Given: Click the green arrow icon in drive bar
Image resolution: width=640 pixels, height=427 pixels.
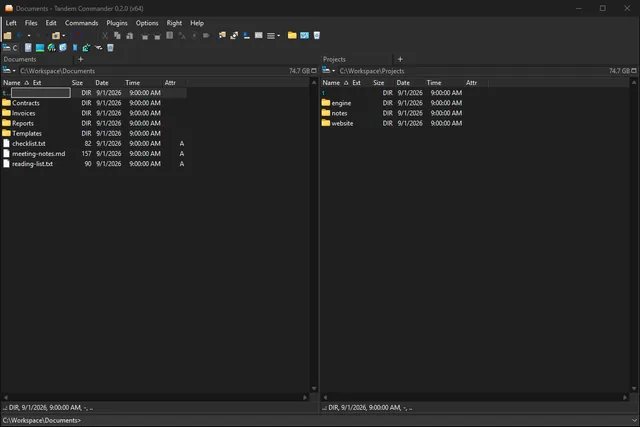Looking at the screenshot, I should [x=86, y=48].
